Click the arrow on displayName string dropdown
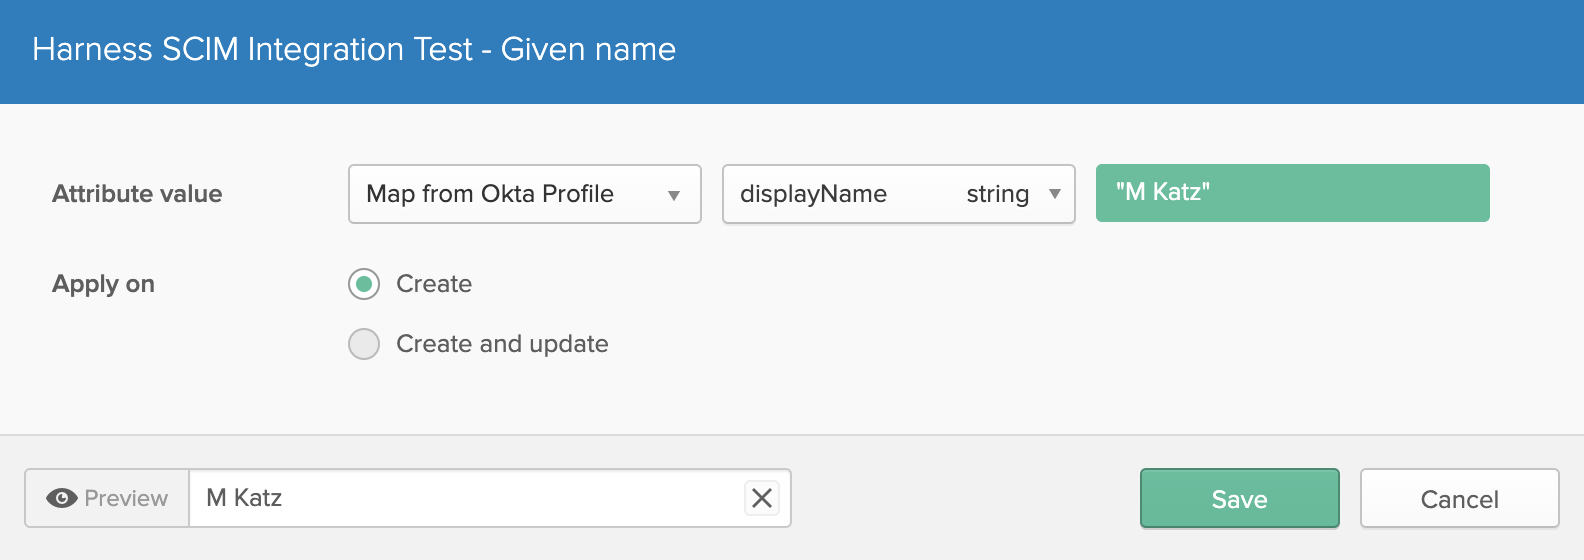The height and width of the screenshot is (560, 1584). coord(1054,194)
